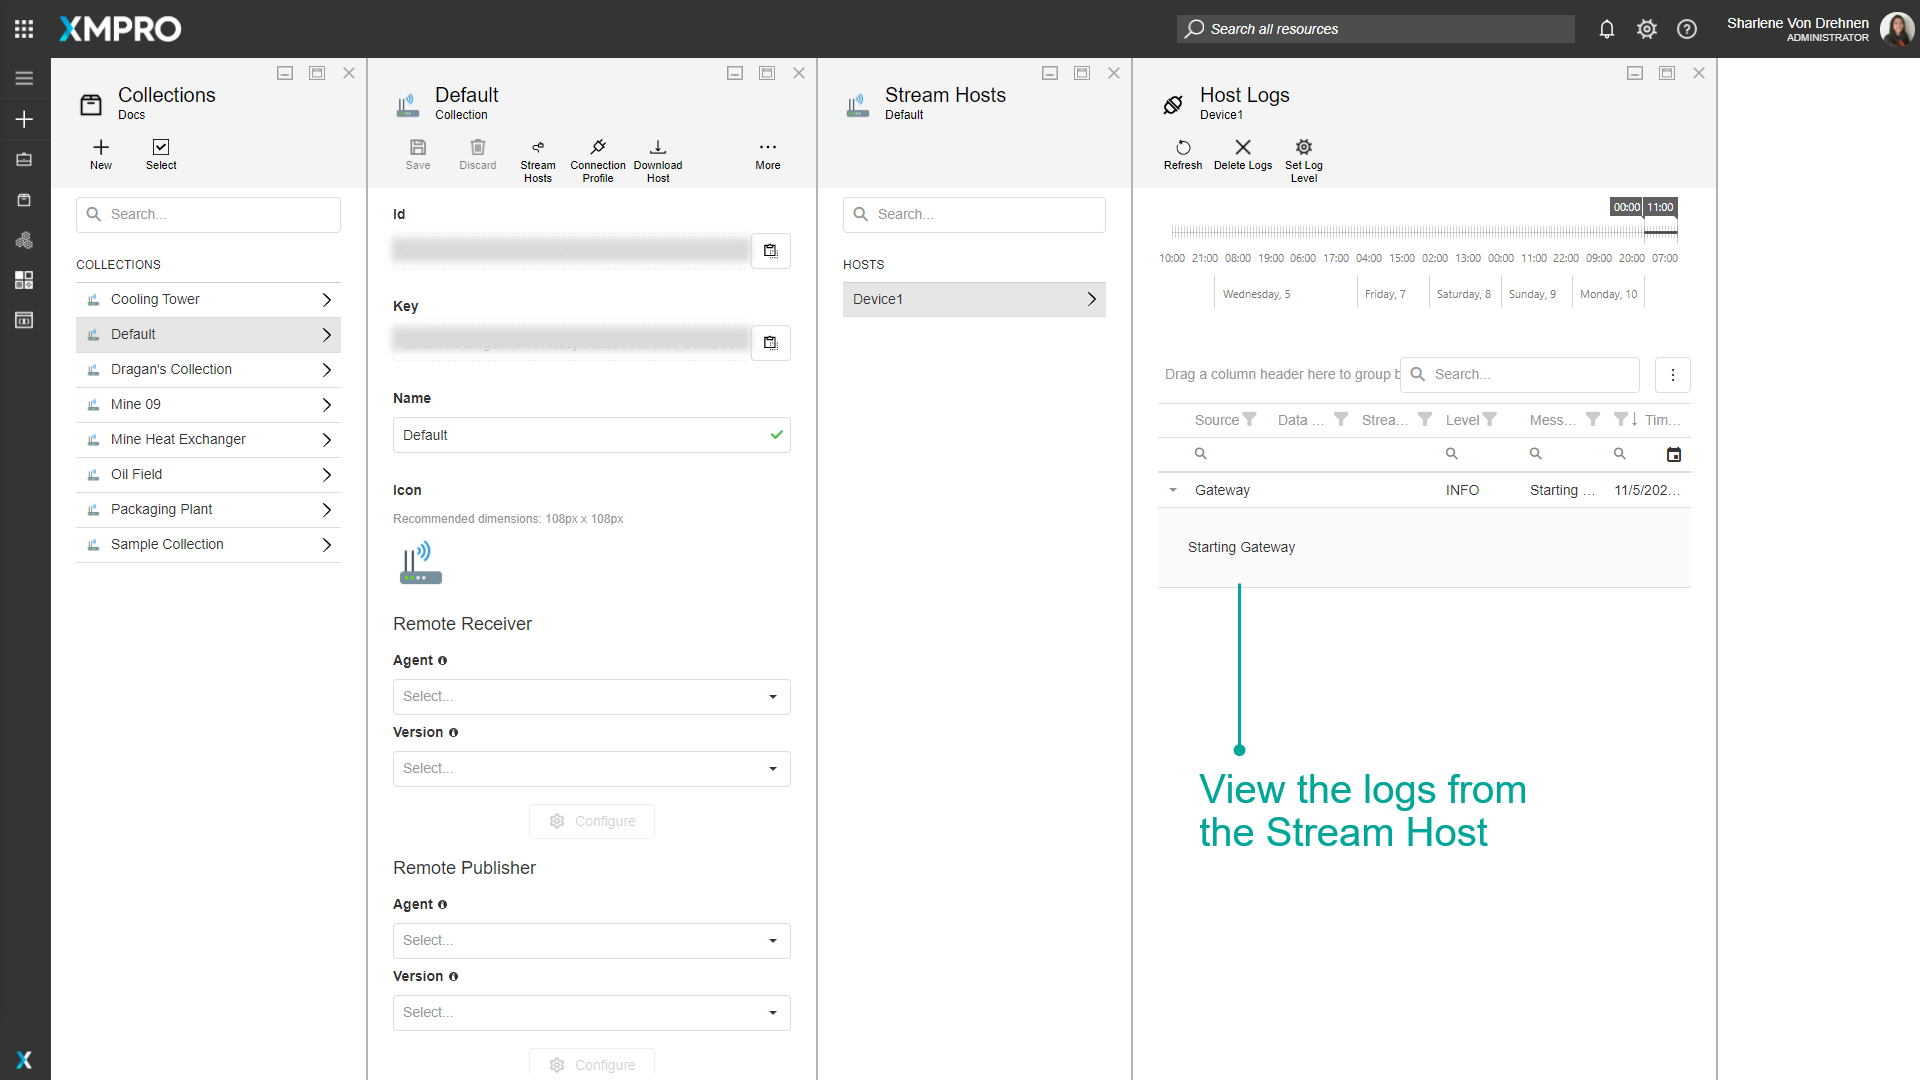Delete logs for Device1
Viewport: 1920px width, 1080px height.
click(x=1242, y=158)
